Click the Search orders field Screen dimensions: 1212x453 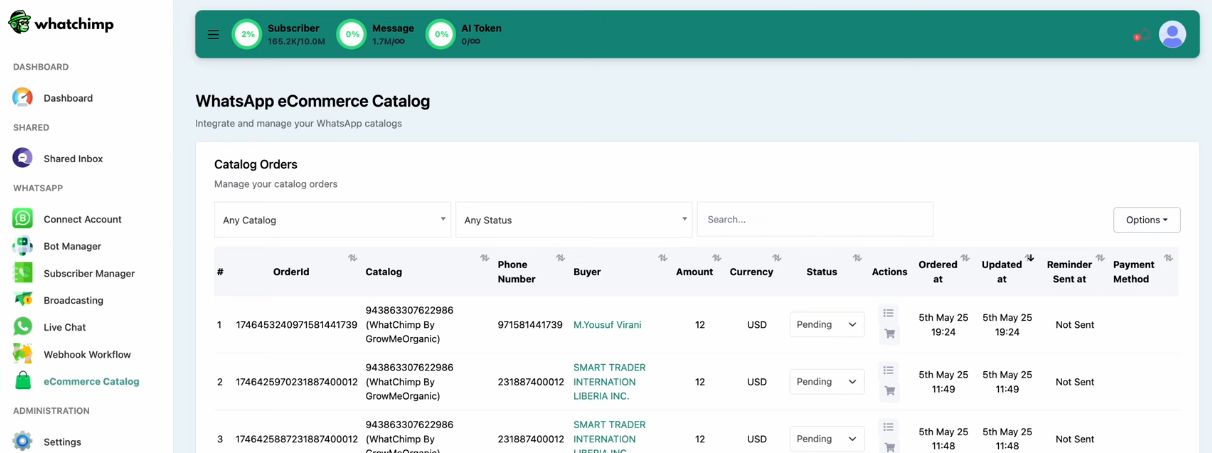pyautogui.click(x=815, y=220)
